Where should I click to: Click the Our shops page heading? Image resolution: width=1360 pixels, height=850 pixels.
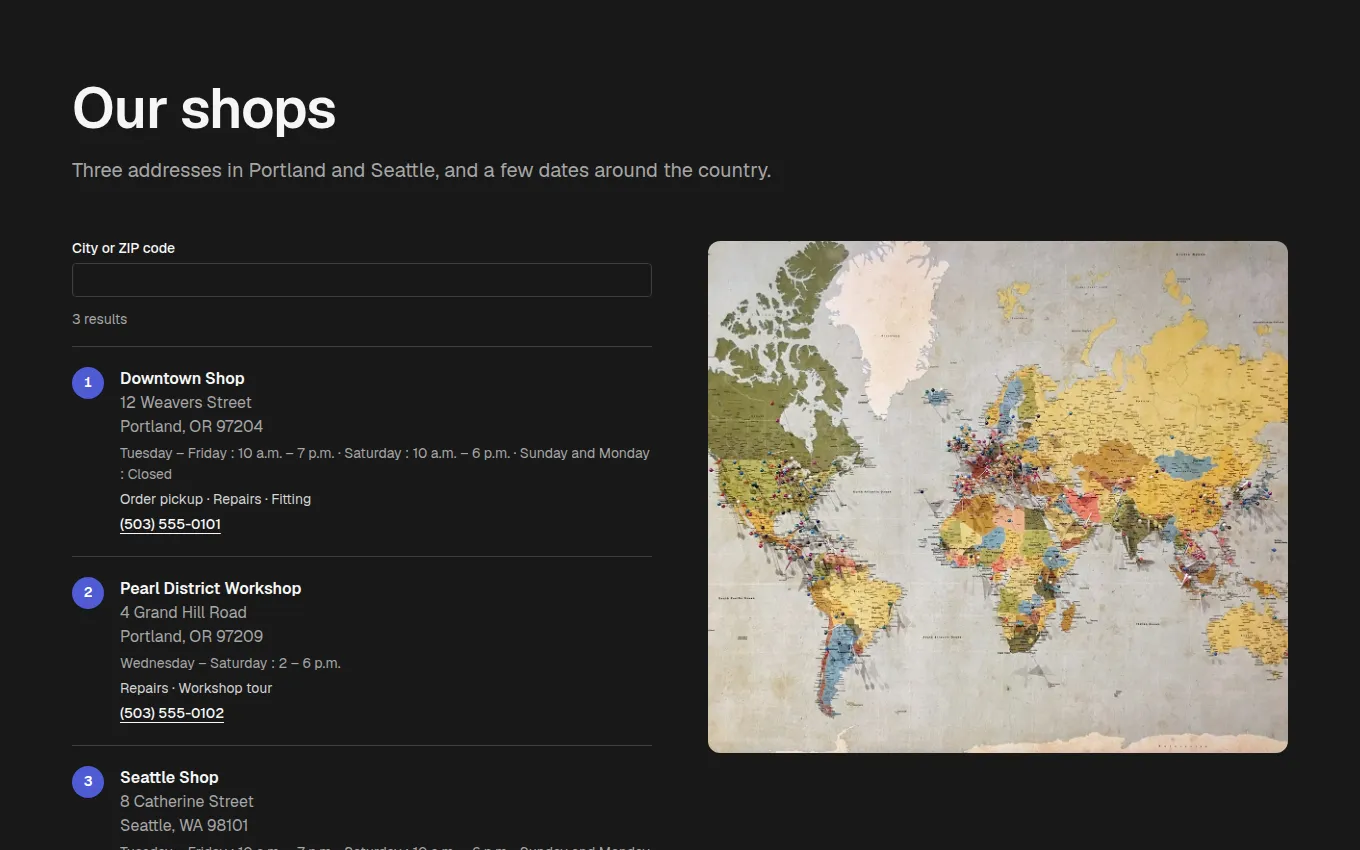tap(204, 108)
